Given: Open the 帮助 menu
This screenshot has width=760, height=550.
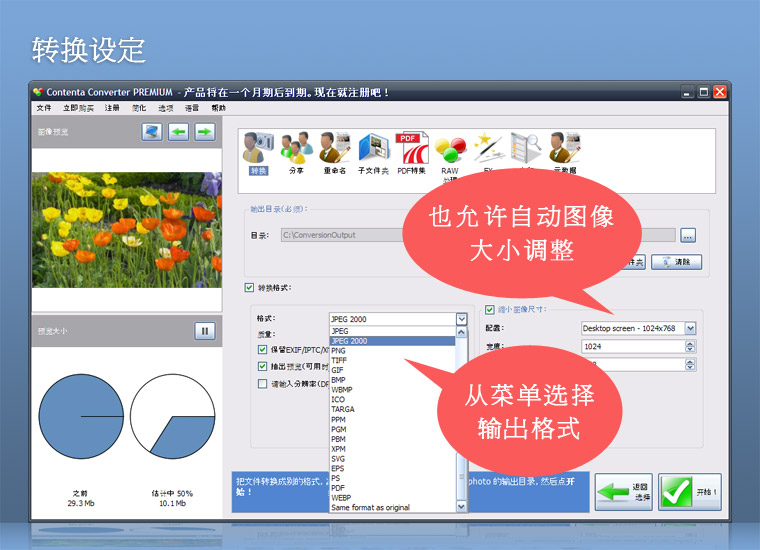Looking at the screenshot, I should [218, 107].
